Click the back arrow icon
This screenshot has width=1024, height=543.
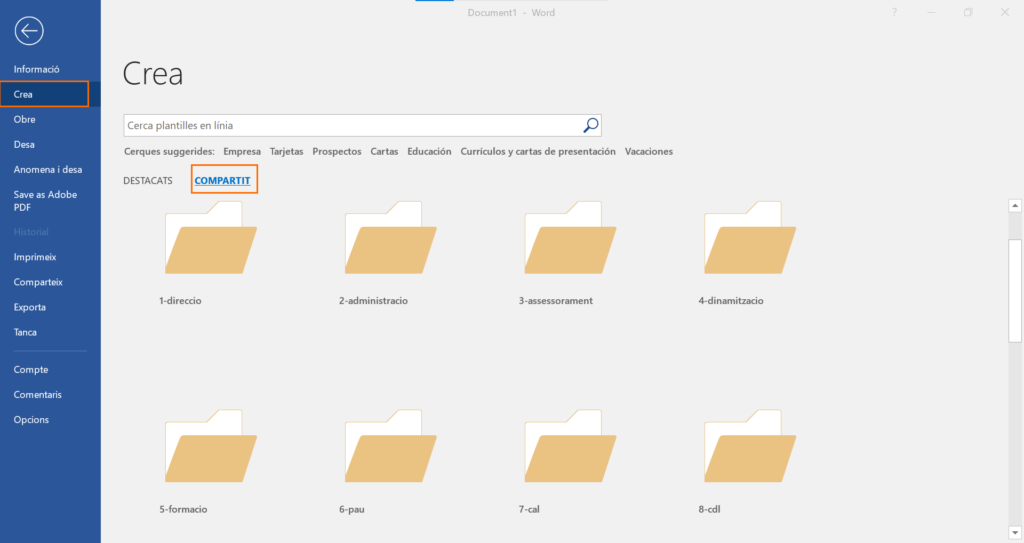pyautogui.click(x=29, y=32)
